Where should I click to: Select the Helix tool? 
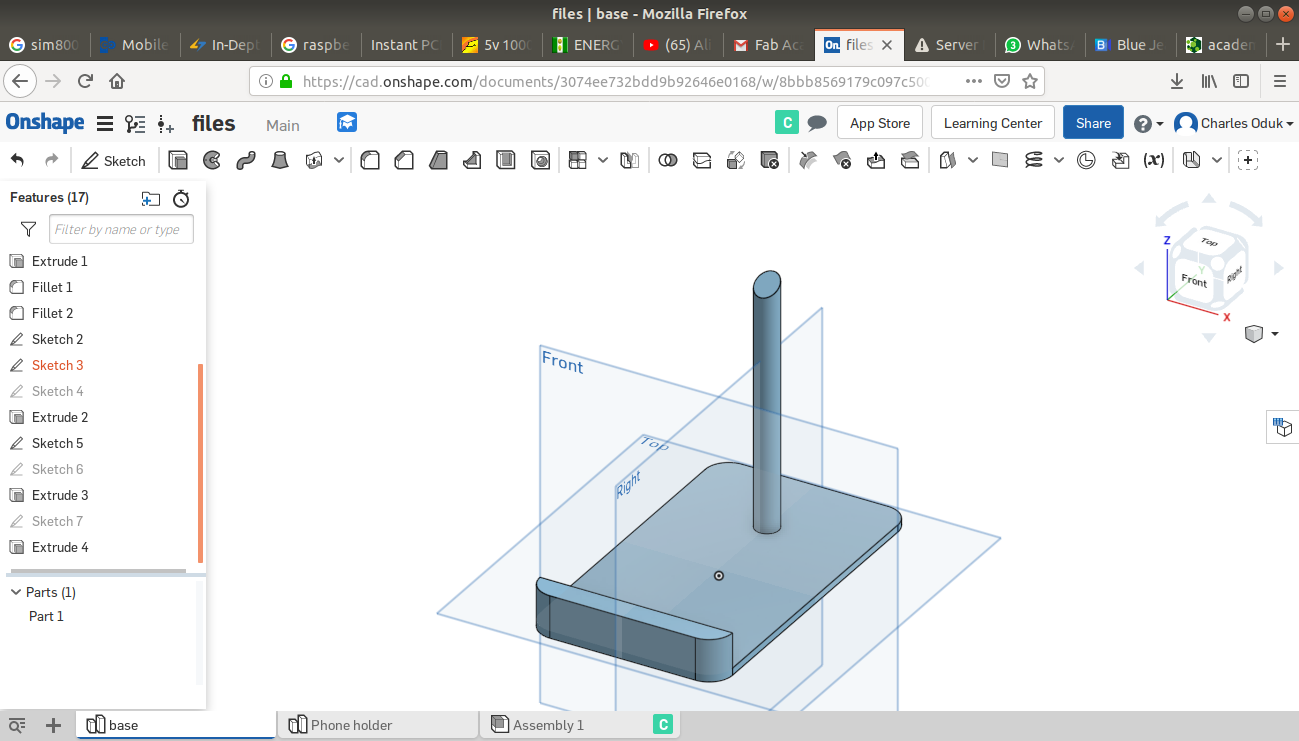[1034, 160]
